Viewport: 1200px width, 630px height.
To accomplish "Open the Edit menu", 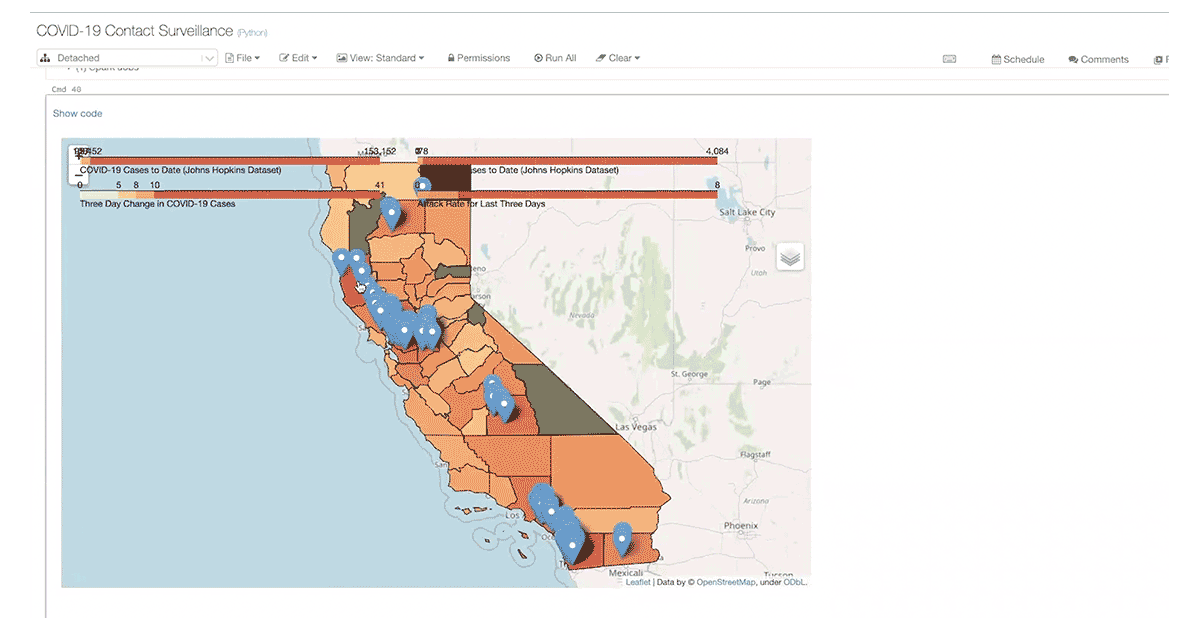I will point(298,58).
